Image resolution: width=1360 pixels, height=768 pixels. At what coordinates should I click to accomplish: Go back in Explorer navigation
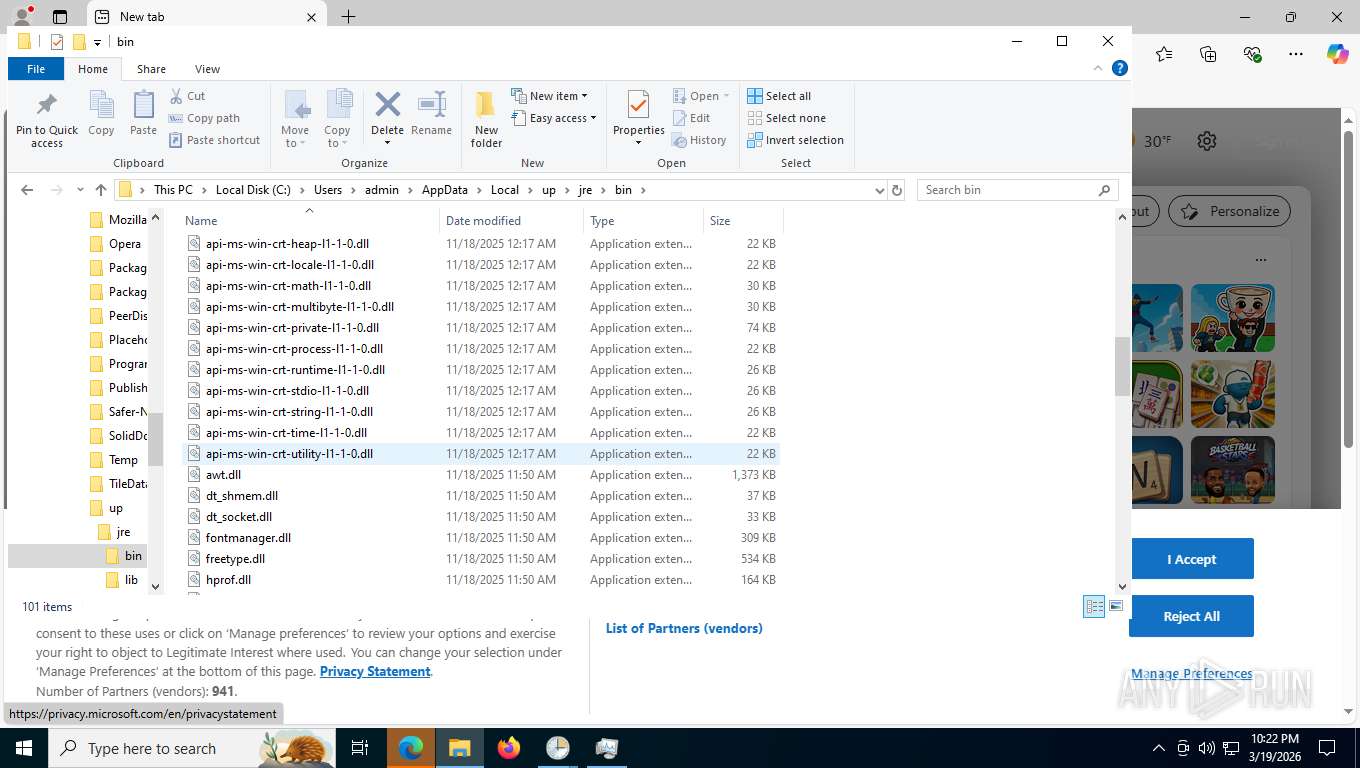pos(27,190)
